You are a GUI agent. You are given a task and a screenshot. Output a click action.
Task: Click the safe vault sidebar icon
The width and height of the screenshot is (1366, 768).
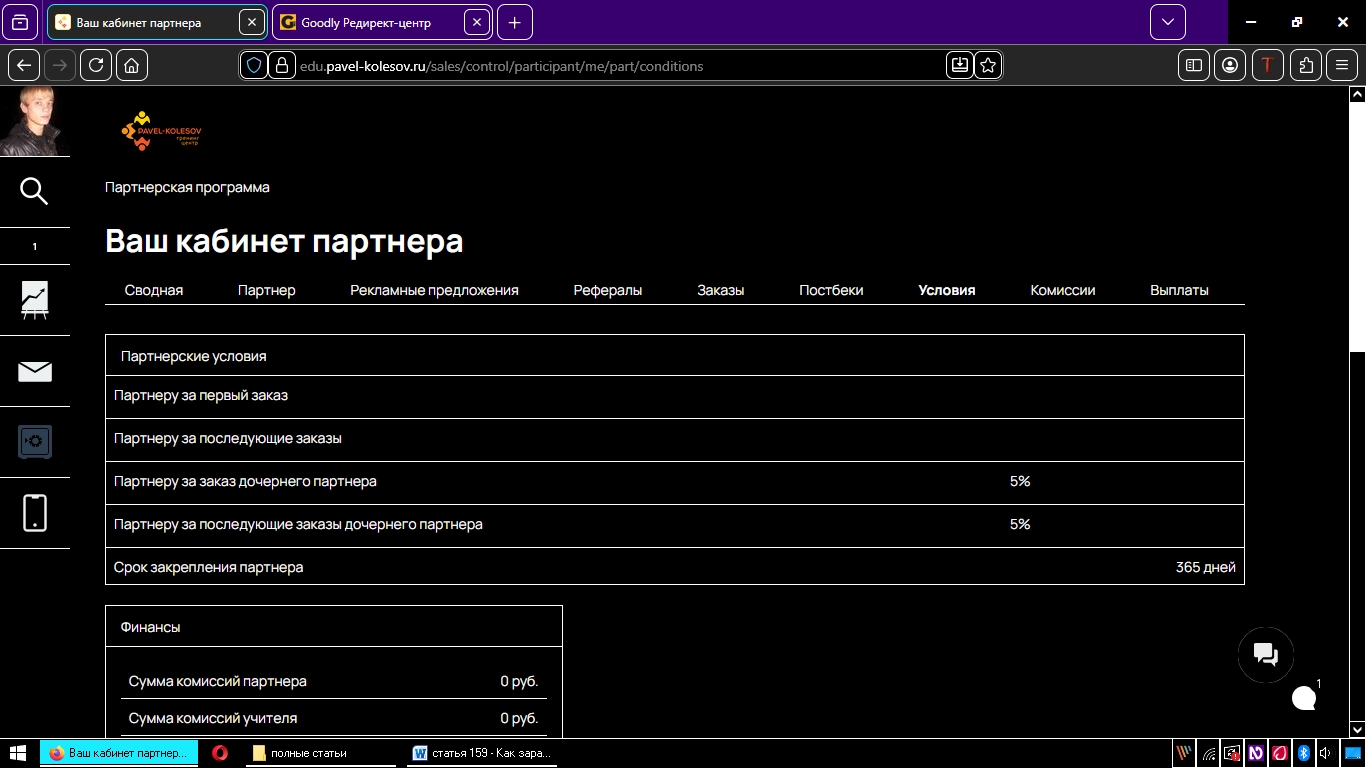point(34,441)
